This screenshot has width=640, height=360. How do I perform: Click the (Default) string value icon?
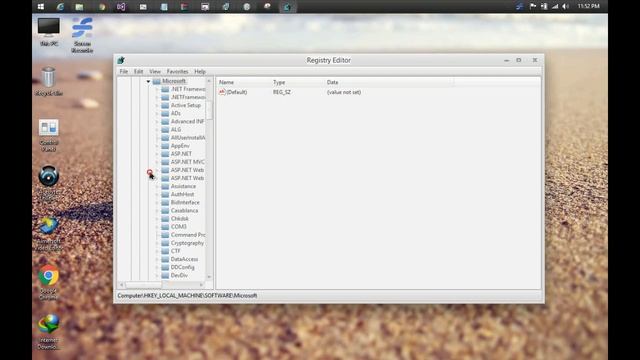click(222, 92)
